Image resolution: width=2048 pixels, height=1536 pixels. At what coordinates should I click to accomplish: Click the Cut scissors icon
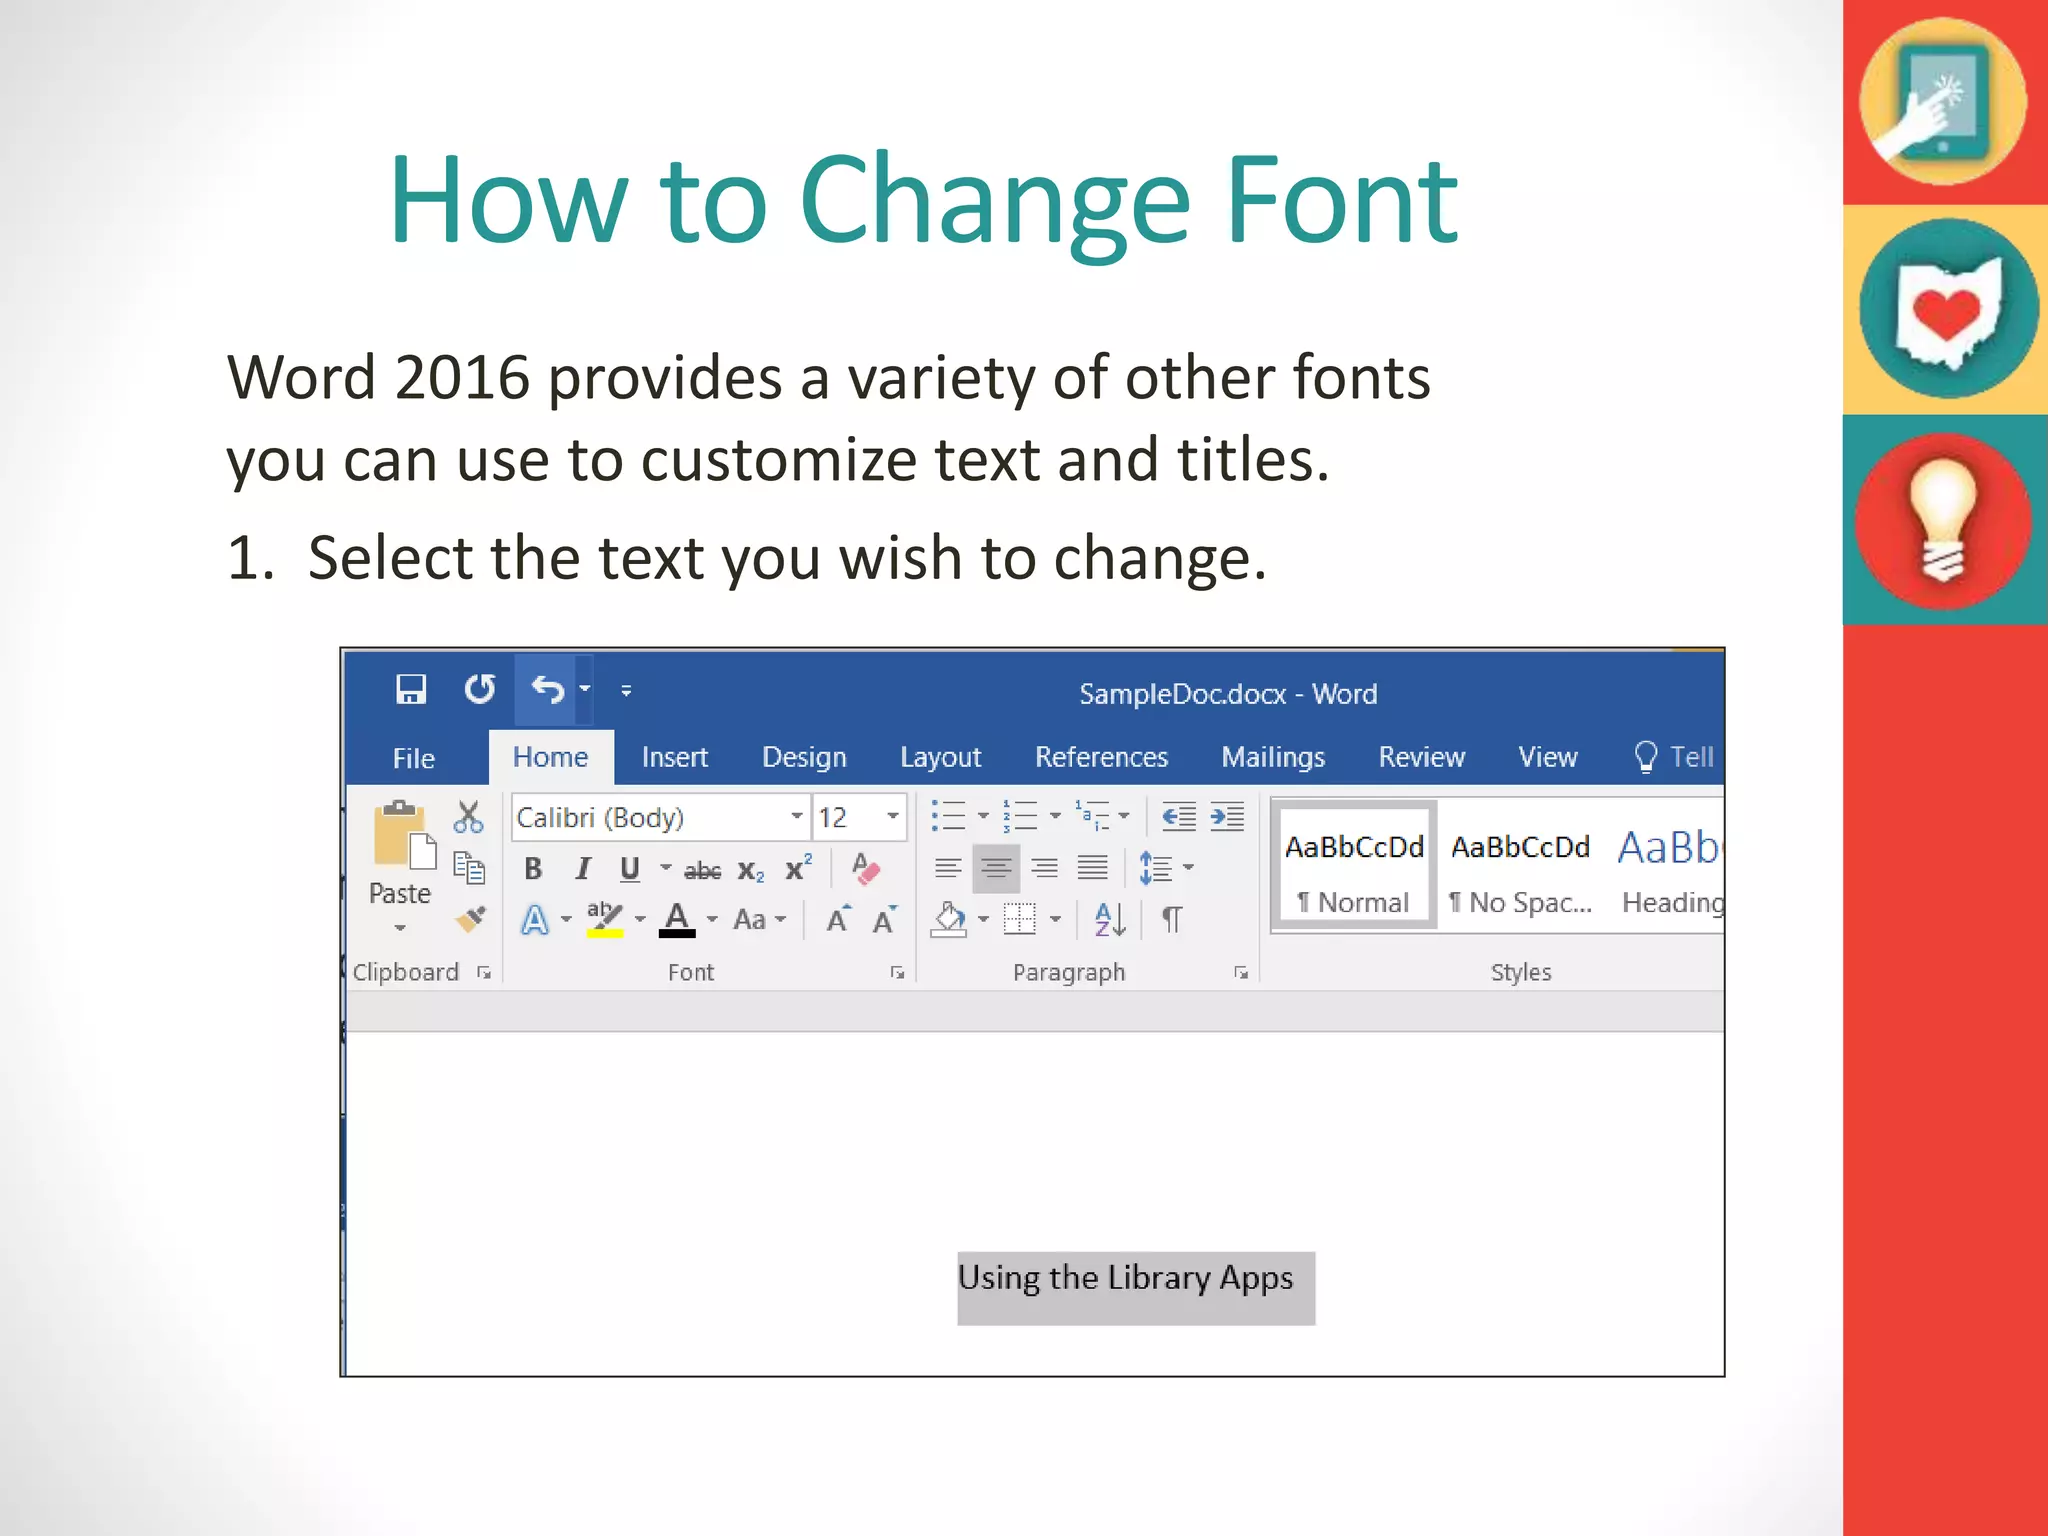(467, 817)
